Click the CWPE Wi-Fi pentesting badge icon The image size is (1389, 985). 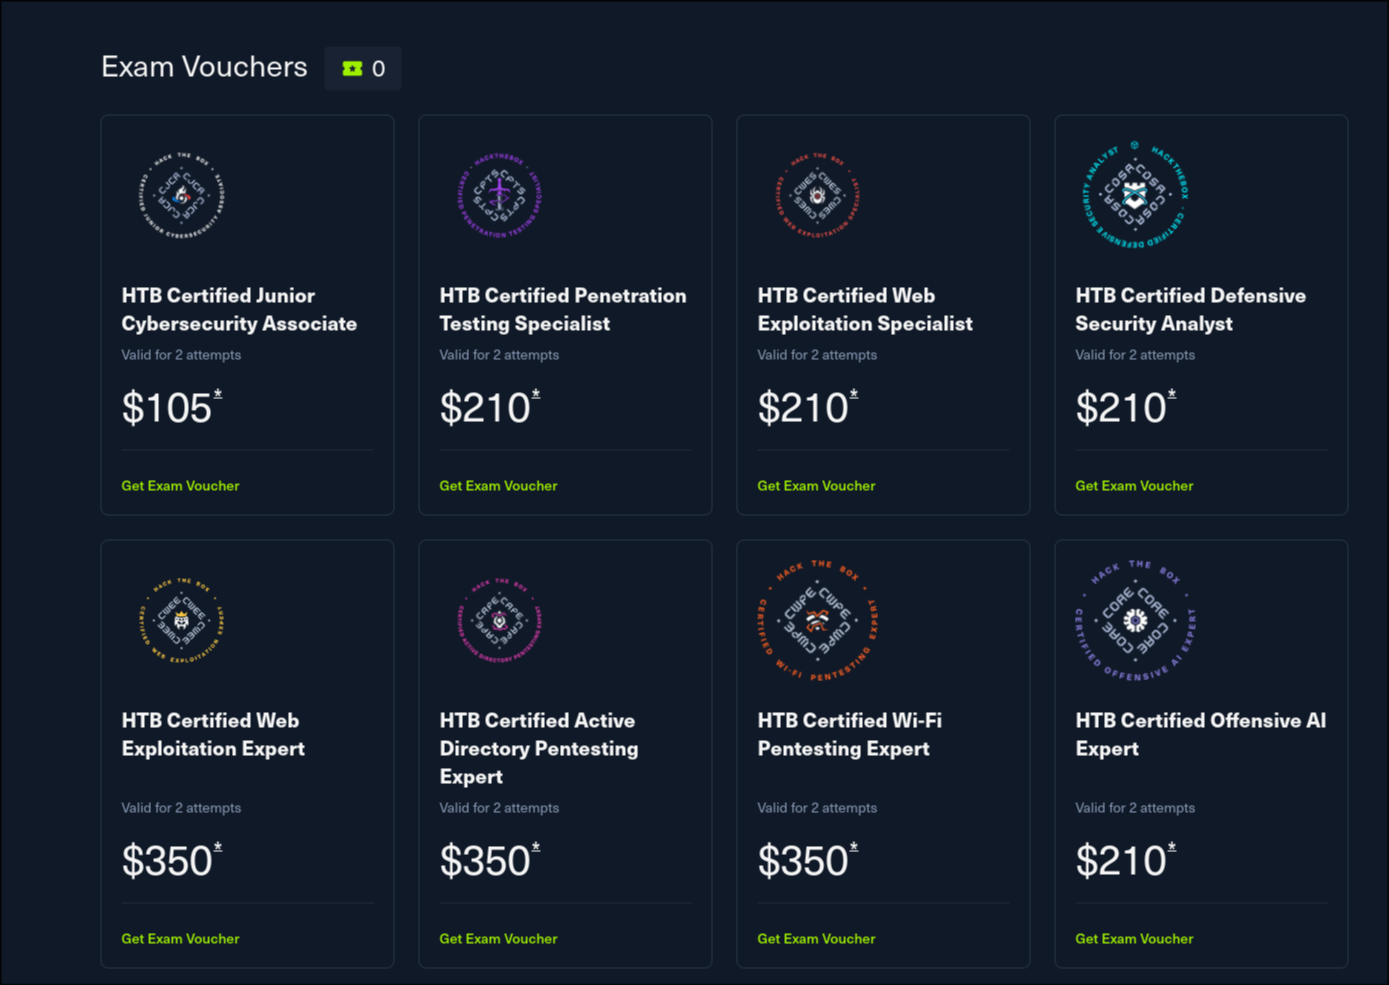[817, 620]
